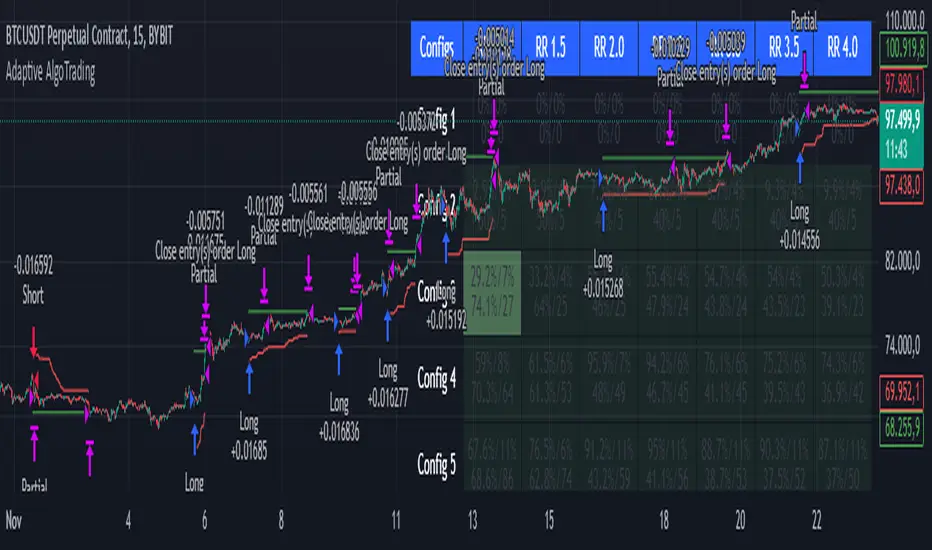Image resolution: width=932 pixels, height=550 pixels.
Task: Click the red 97.980,1 price tag
Action: click(x=902, y=84)
